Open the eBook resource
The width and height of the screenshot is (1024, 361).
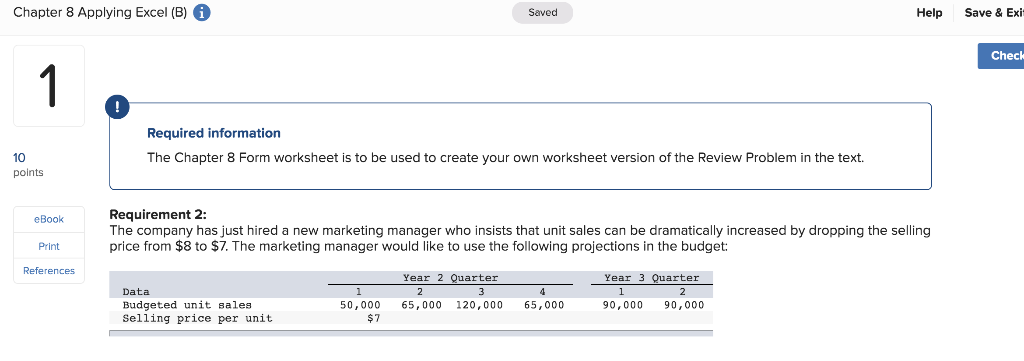point(49,219)
